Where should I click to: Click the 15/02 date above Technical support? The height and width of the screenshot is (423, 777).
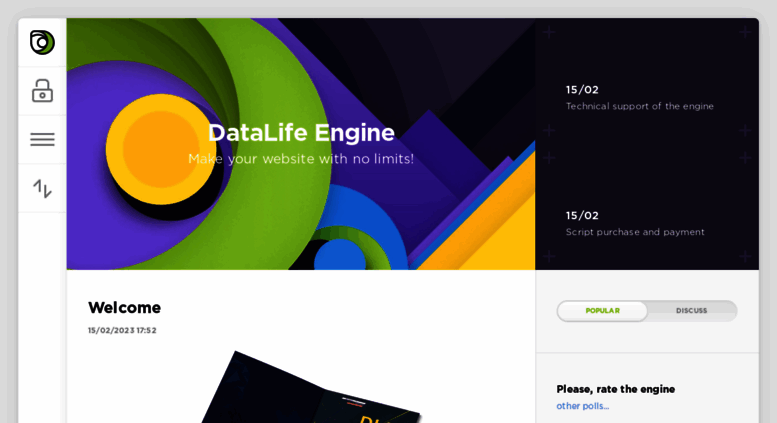point(582,90)
